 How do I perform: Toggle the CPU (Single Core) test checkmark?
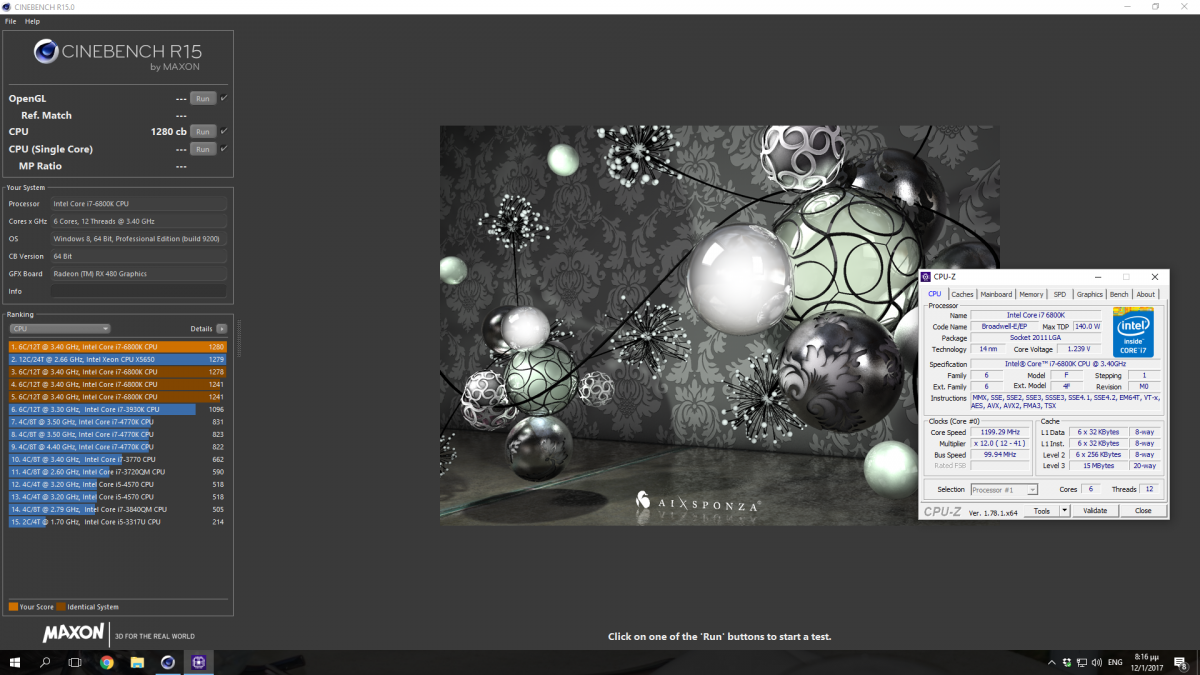click(224, 149)
